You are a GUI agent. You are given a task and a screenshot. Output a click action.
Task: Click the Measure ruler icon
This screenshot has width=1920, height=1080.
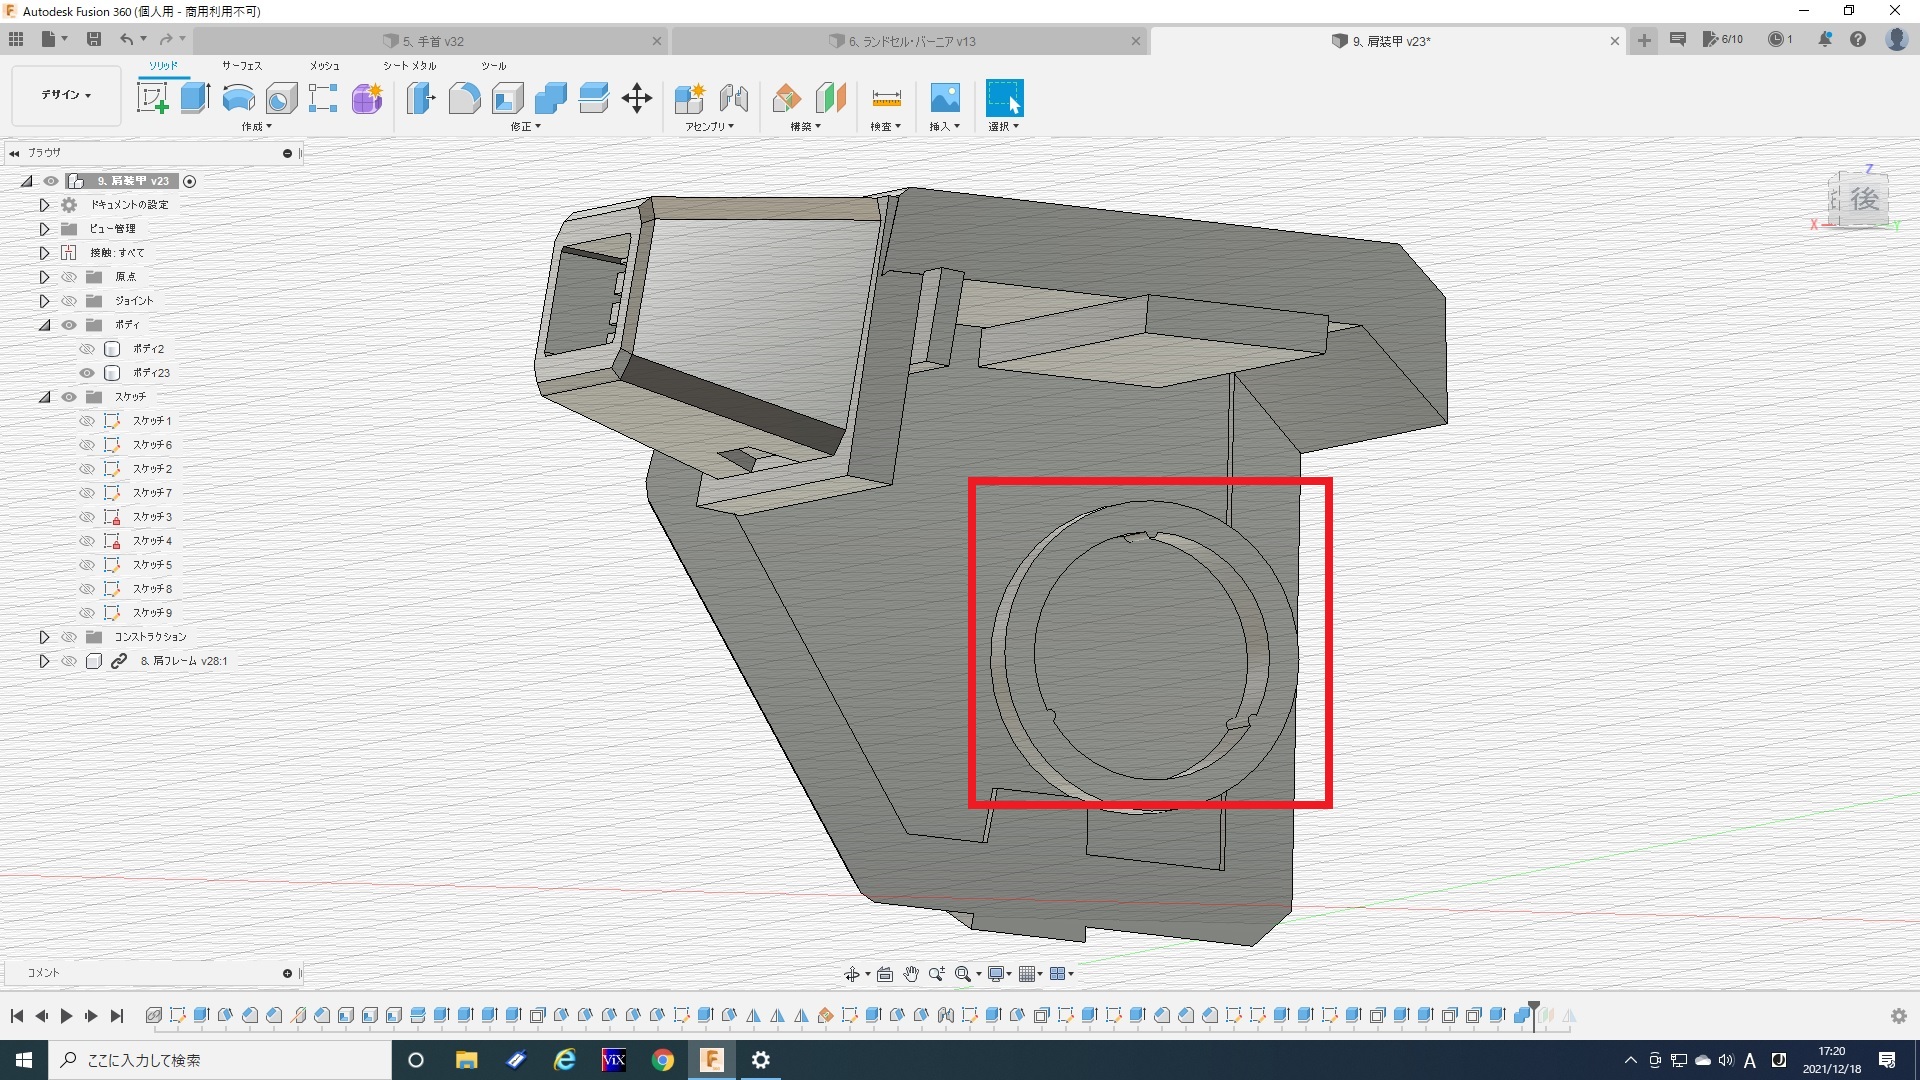[886, 98]
